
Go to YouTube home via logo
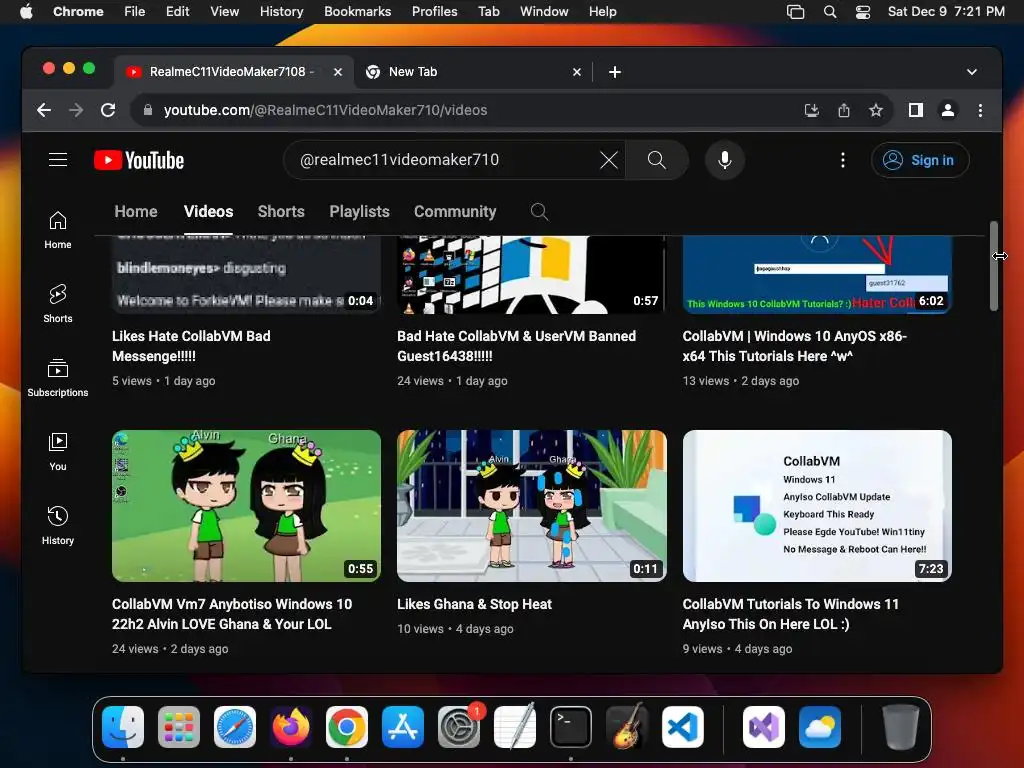[139, 160]
